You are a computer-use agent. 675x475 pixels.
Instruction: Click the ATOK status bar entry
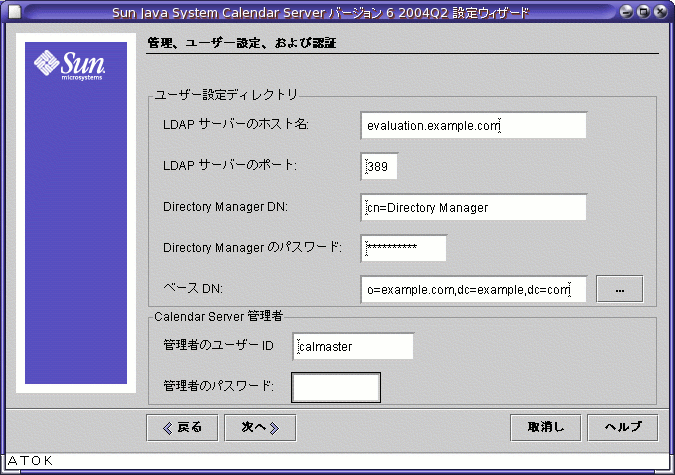coord(30,461)
